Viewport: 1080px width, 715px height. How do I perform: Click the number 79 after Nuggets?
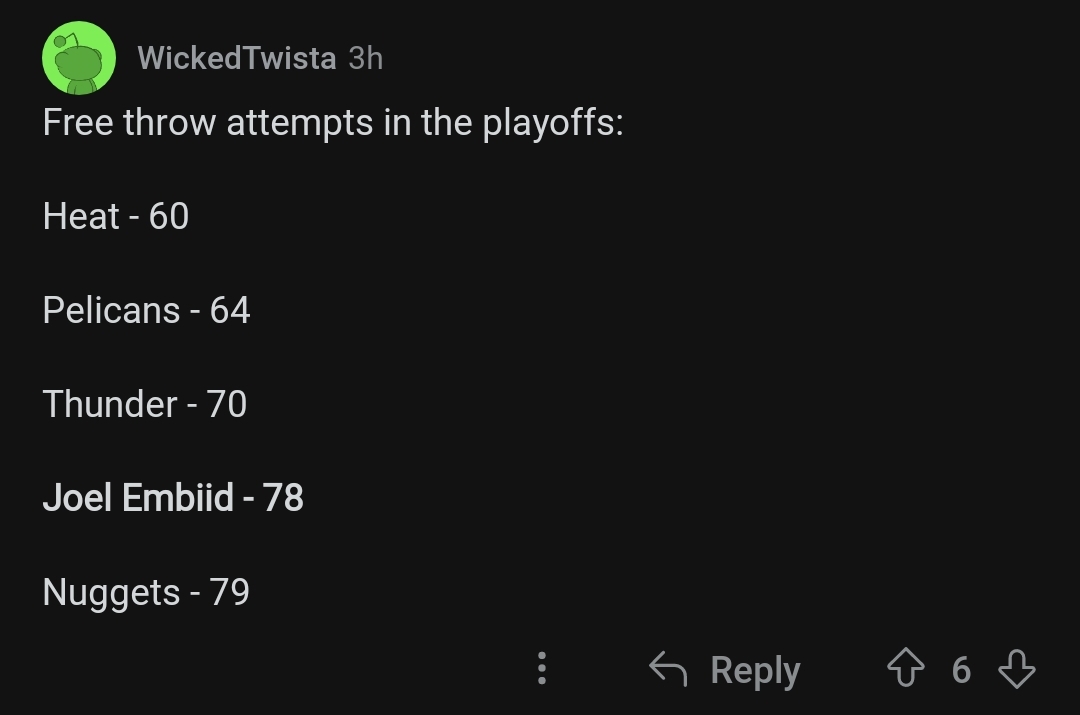pyautogui.click(x=229, y=592)
